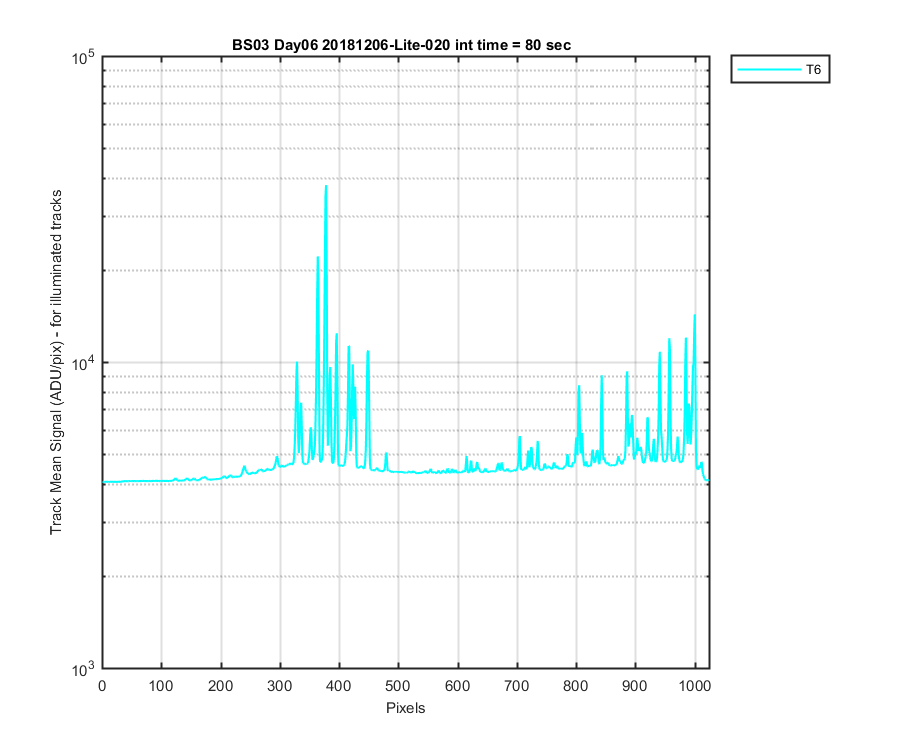Screen dimensions: 900x750
Task: Click the cyan line sample in the legend
Action: 769,69
